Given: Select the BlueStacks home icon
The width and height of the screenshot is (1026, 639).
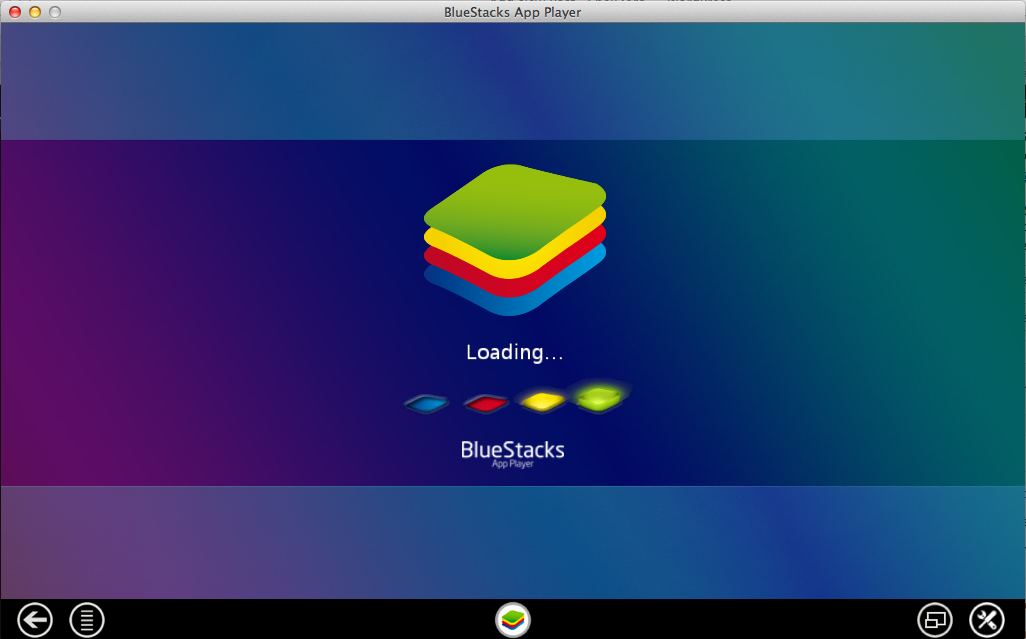Looking at the screenshot, I should point(513,620).
